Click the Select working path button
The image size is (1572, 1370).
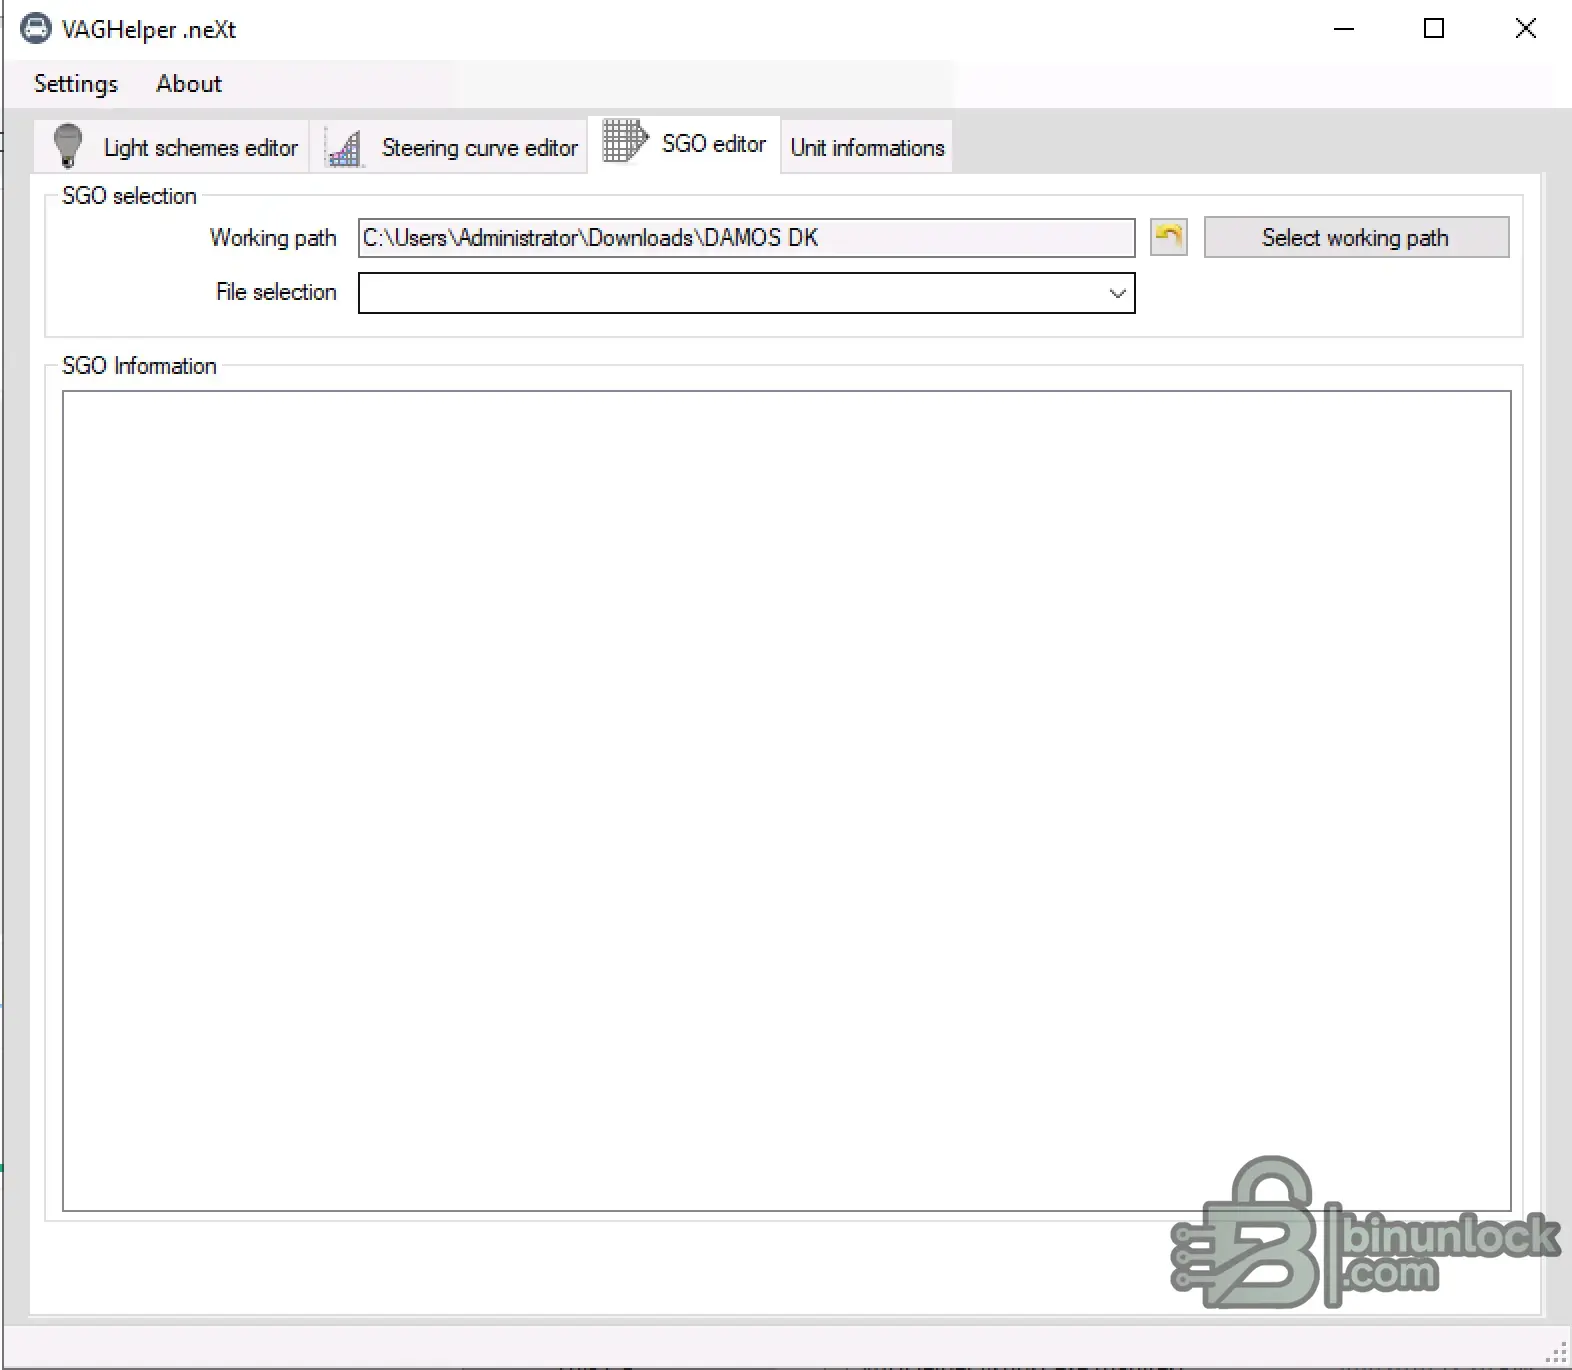click(x=1356, y=237)
